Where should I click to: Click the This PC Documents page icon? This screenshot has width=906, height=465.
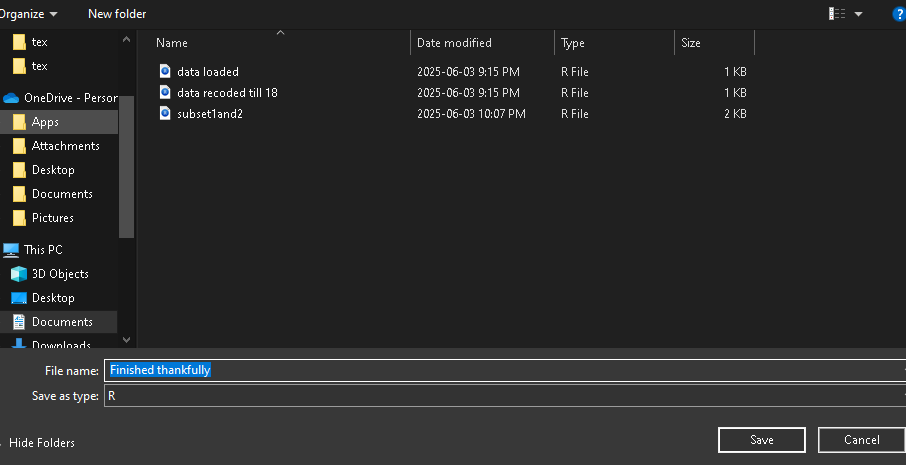point(19,322)
